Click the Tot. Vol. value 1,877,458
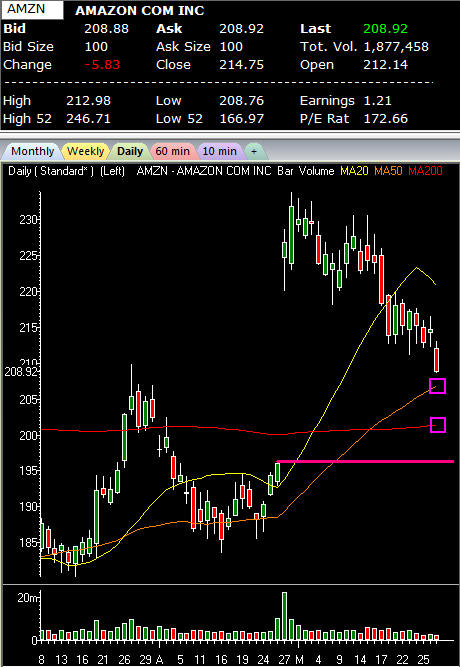This screenshot has width=460, height=667. click(x=396, y=47)
